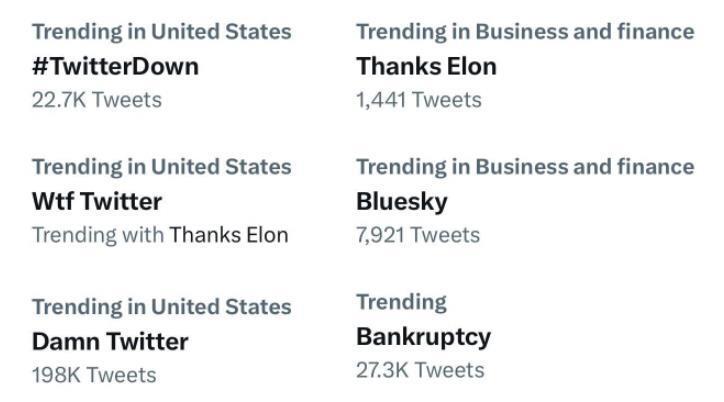Click 'Trending' label above Bankruptcy
This screenshot has height=402, width=724.
[x=401, y=303]
